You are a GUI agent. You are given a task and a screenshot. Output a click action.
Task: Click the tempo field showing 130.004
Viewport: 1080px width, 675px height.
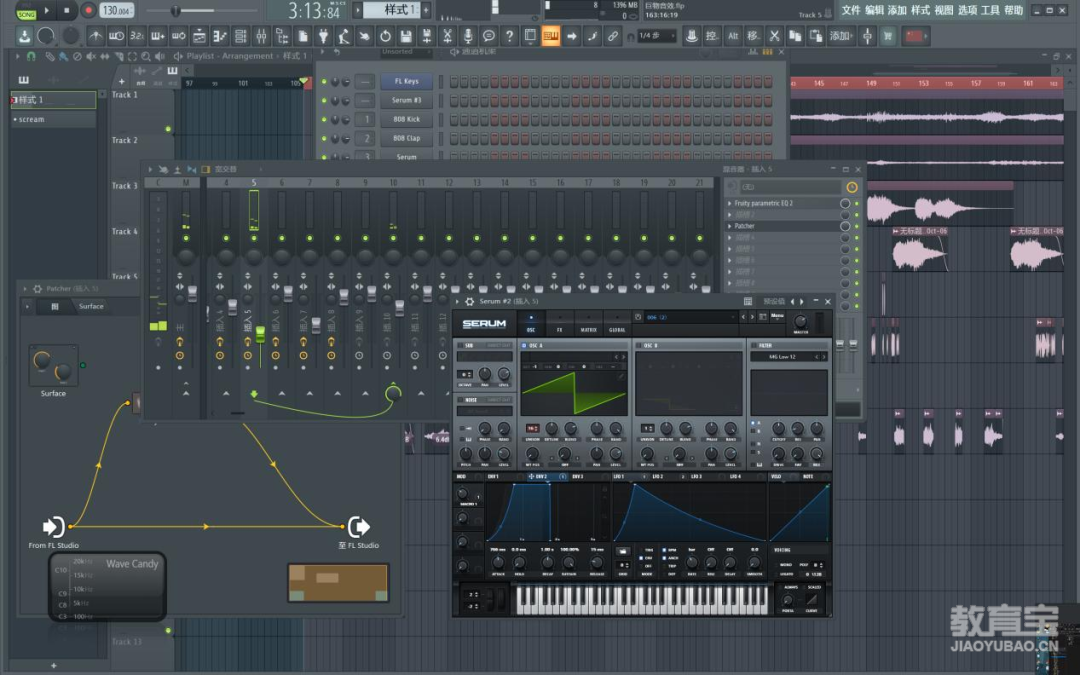[117, 10]
